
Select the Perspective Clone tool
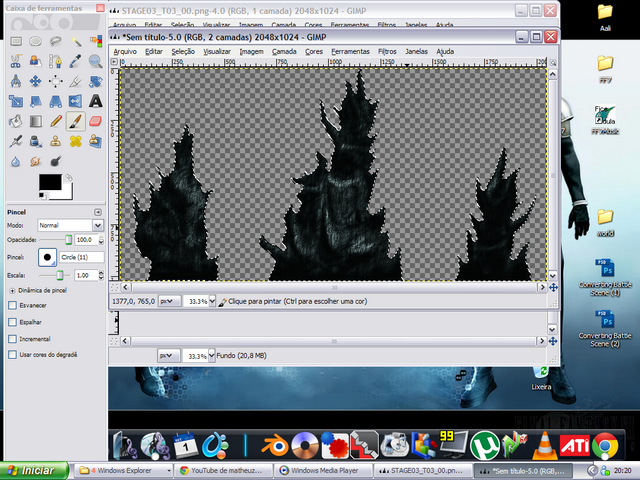(x=96, y=141)
